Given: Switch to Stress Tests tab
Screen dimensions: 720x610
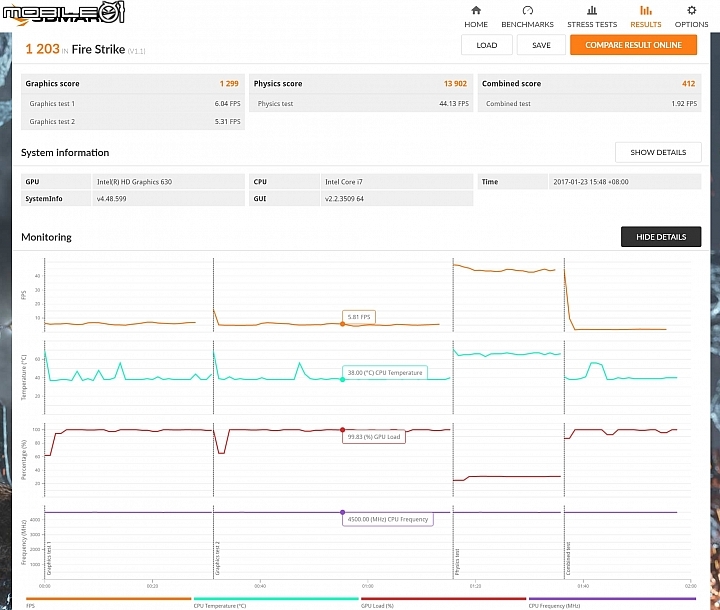Looking at the screenshot, I should pyautogui.click(x=592, y=17).
